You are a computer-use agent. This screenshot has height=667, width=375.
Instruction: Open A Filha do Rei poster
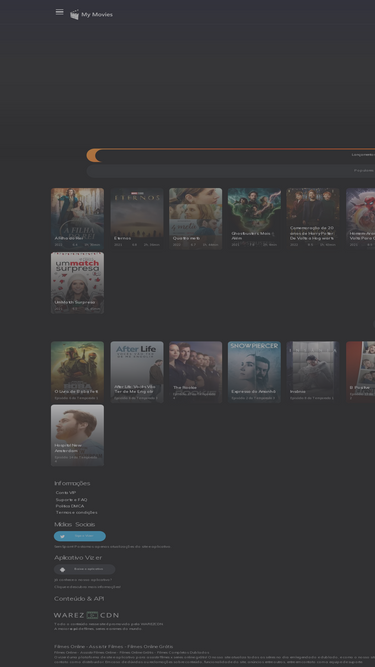(77, 219)
